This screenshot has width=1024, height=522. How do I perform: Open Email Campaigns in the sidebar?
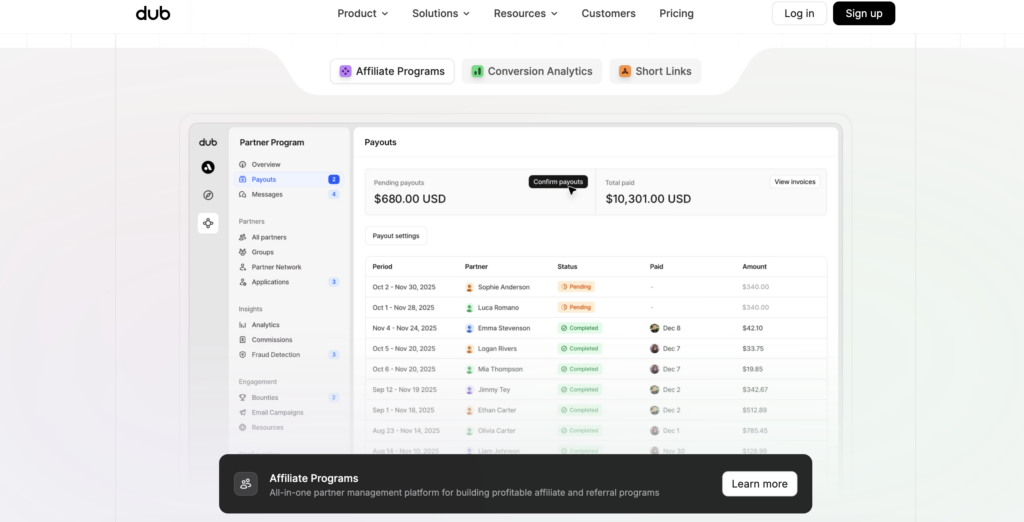point(289,412)
